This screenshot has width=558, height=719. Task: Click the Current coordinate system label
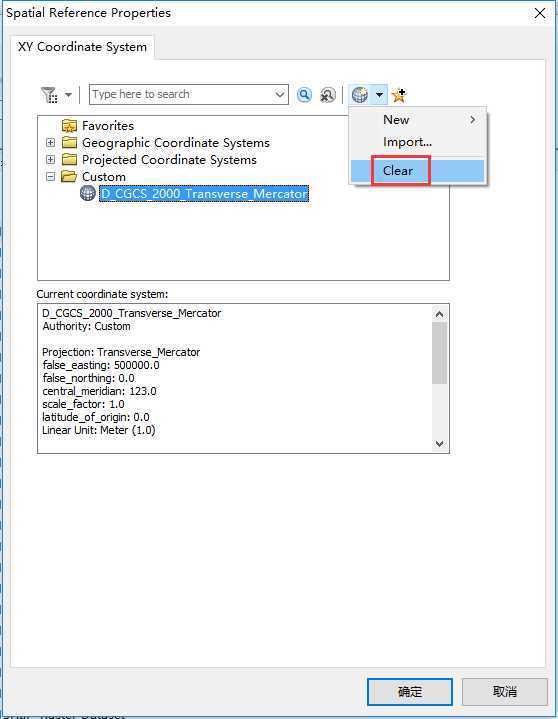pyautogui.click(x=102, y=294)
